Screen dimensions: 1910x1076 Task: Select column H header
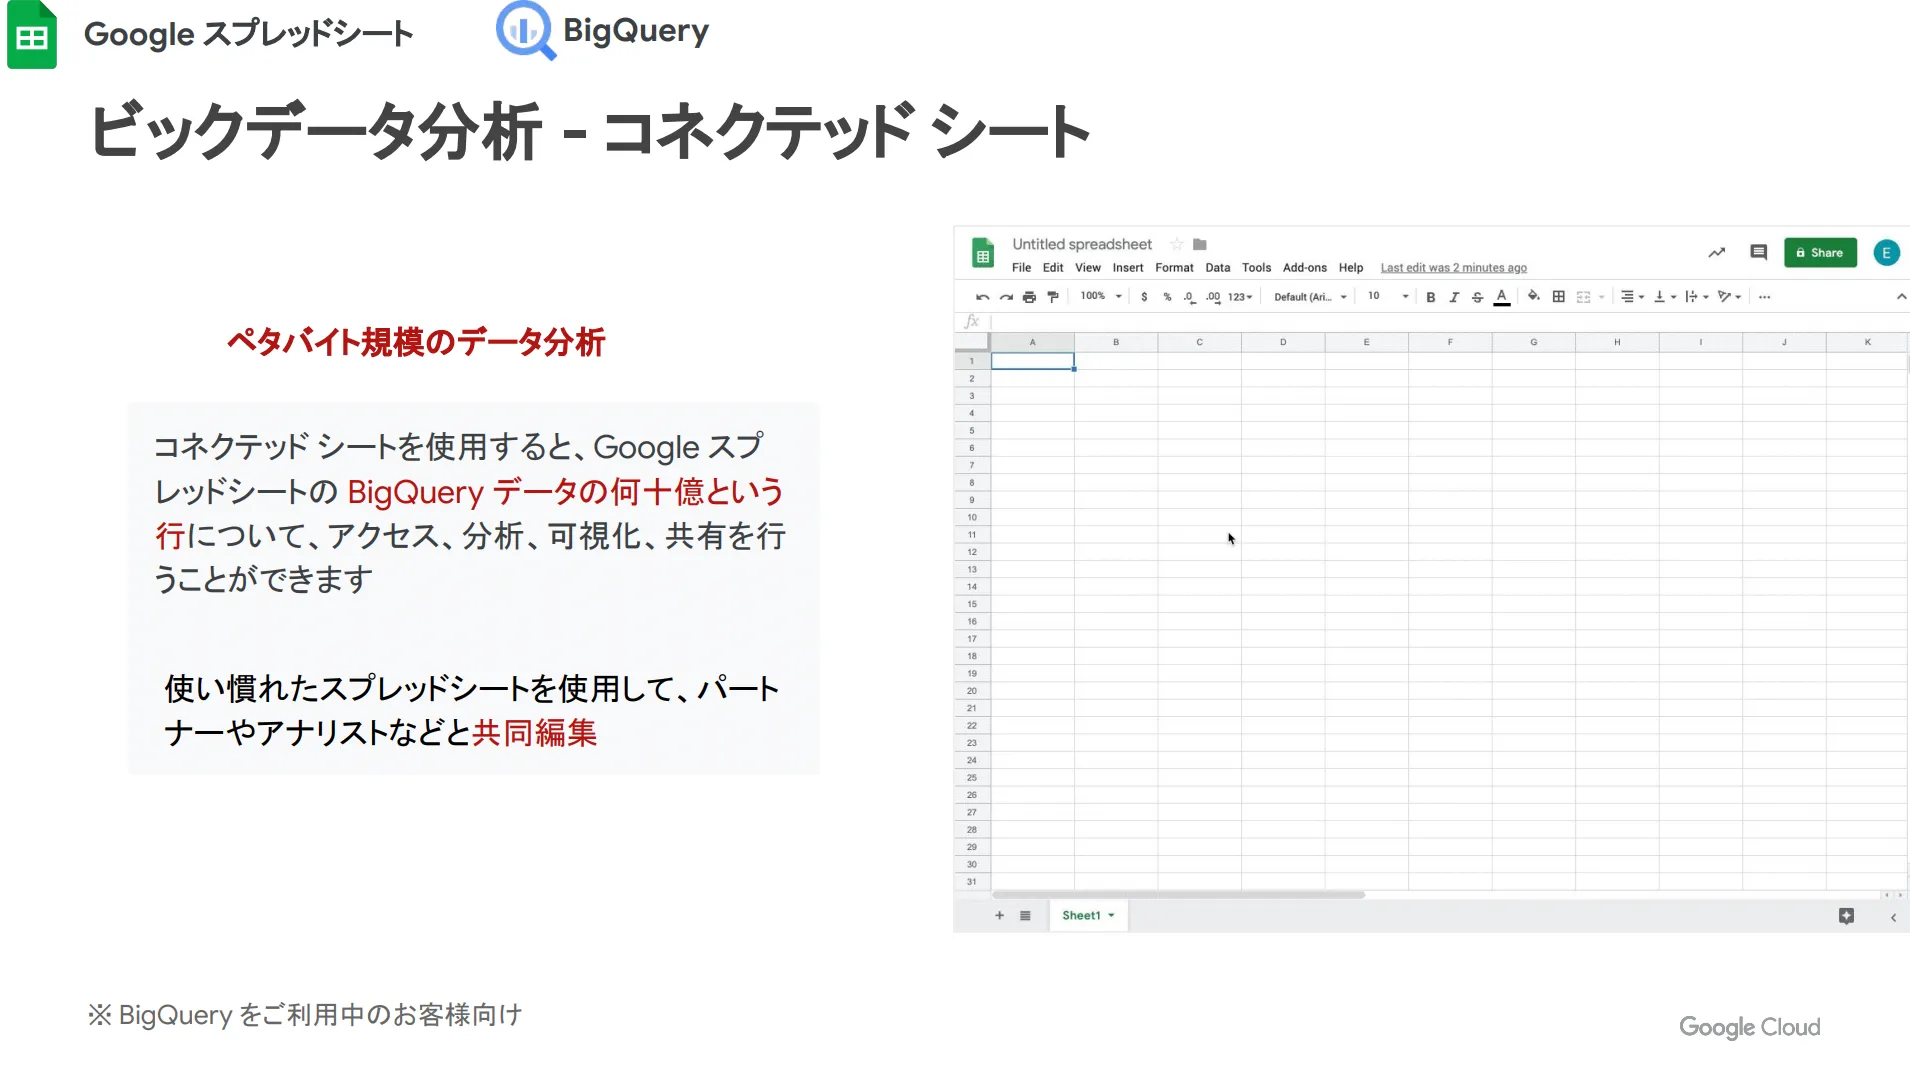pos(1617,342)
